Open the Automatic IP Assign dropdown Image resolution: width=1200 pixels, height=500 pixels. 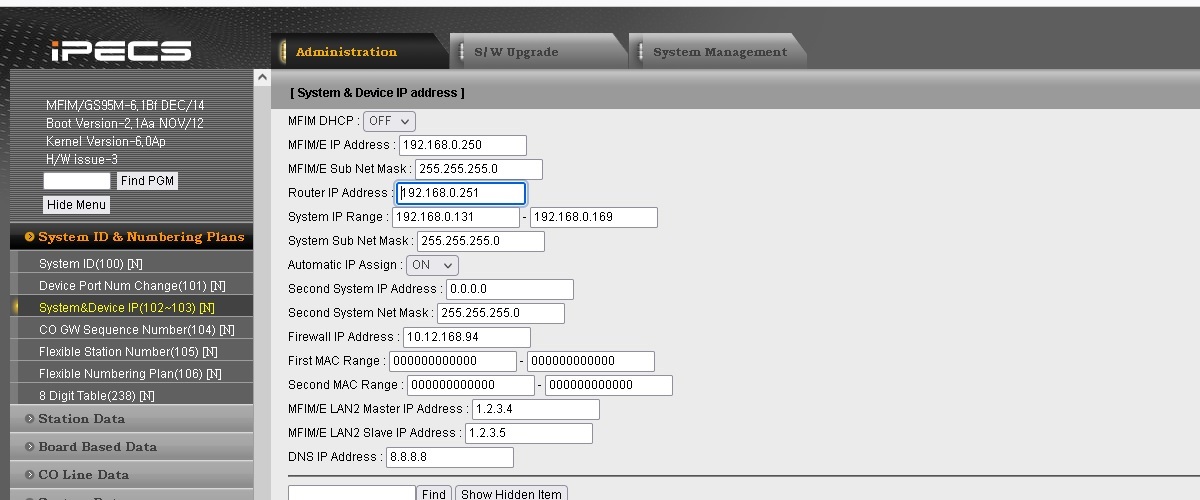[x=432, y=265]
